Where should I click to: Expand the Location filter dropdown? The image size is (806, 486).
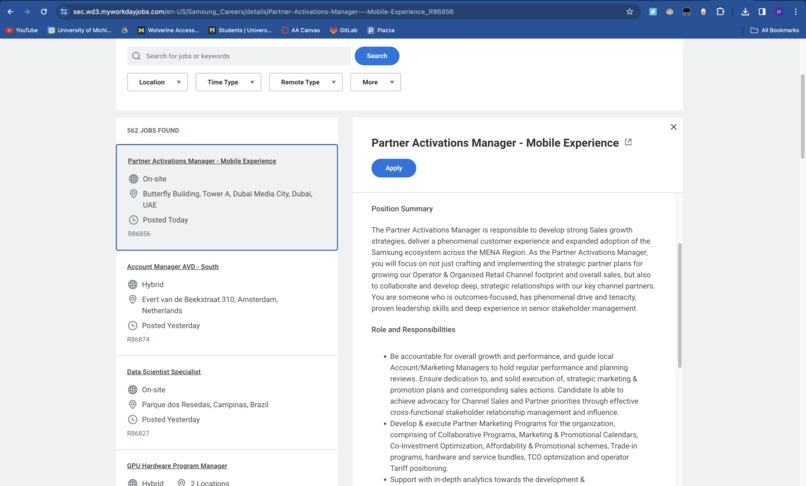click(x=157, y=82)
